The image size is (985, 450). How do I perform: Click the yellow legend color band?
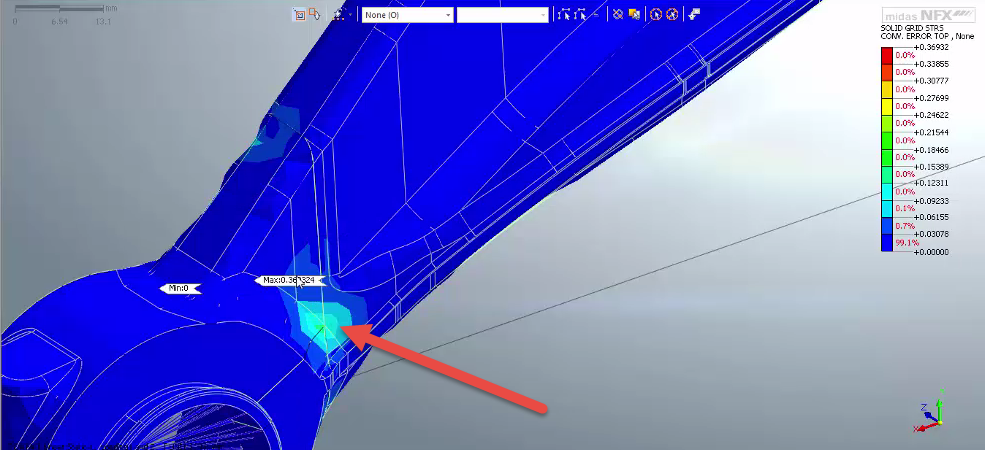887,106
